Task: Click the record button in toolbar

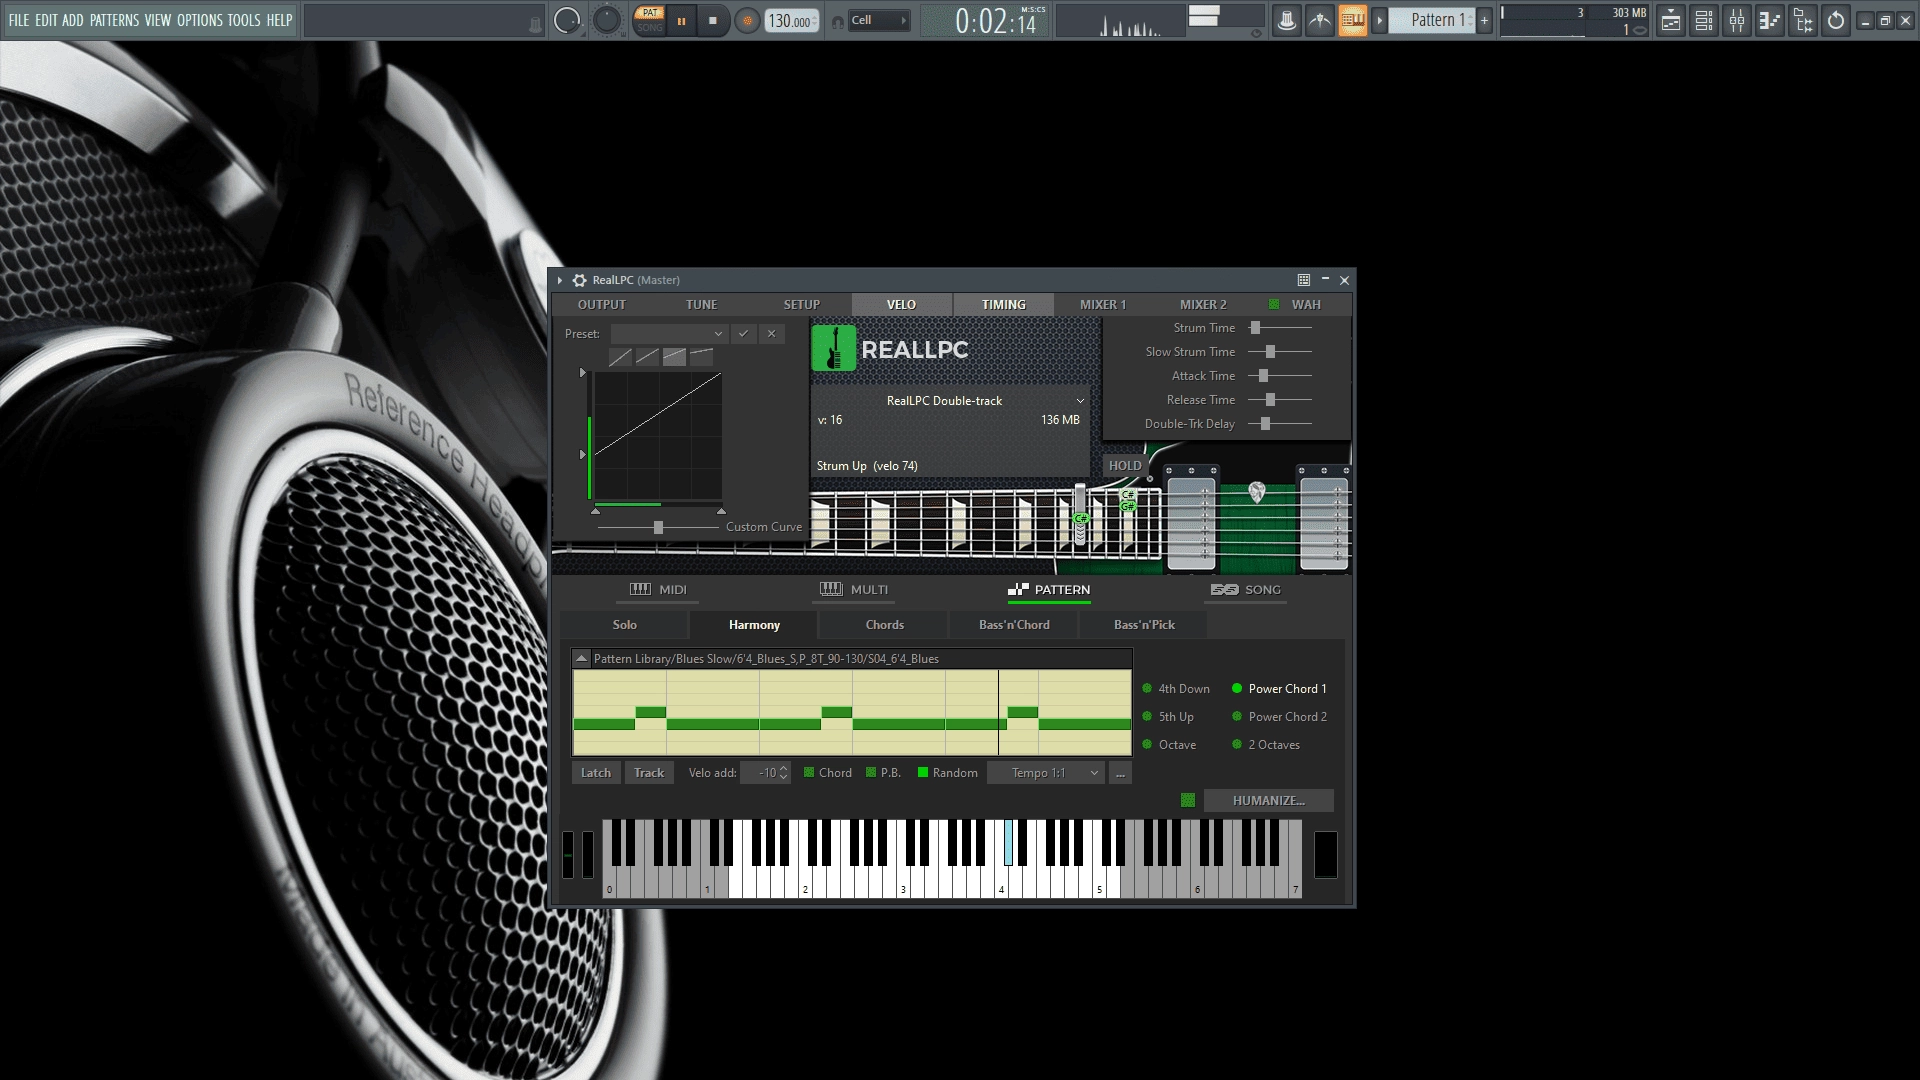Action: coord(747,20)
